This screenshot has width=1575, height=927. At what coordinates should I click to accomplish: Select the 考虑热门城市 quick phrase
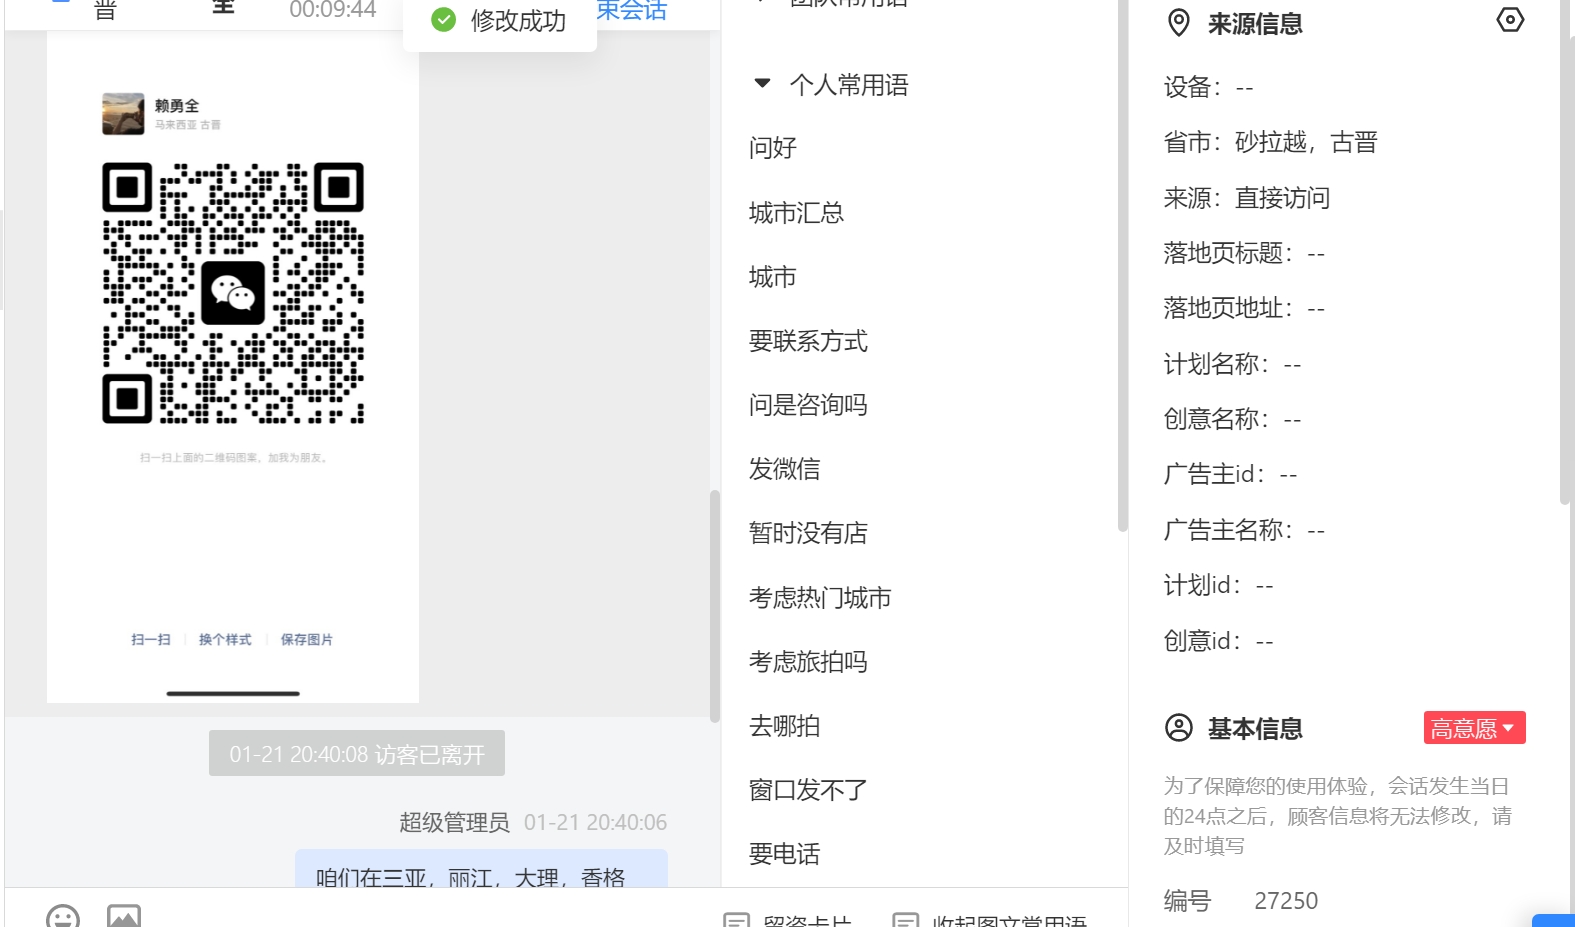pos(820,598)
